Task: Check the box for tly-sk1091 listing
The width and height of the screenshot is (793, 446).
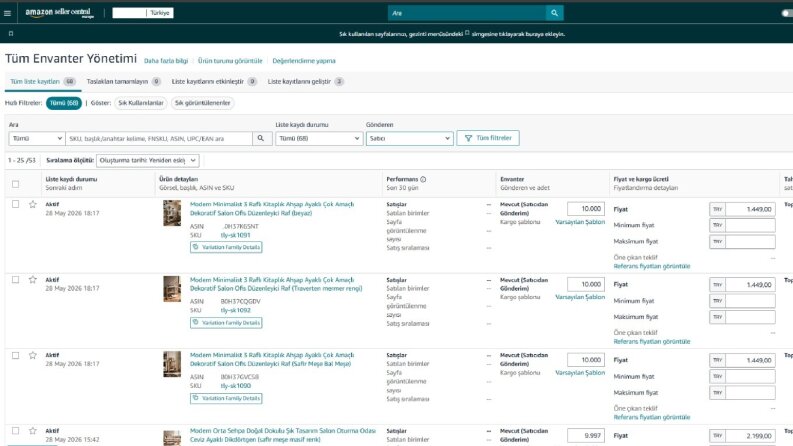Action: click(16, 204)
